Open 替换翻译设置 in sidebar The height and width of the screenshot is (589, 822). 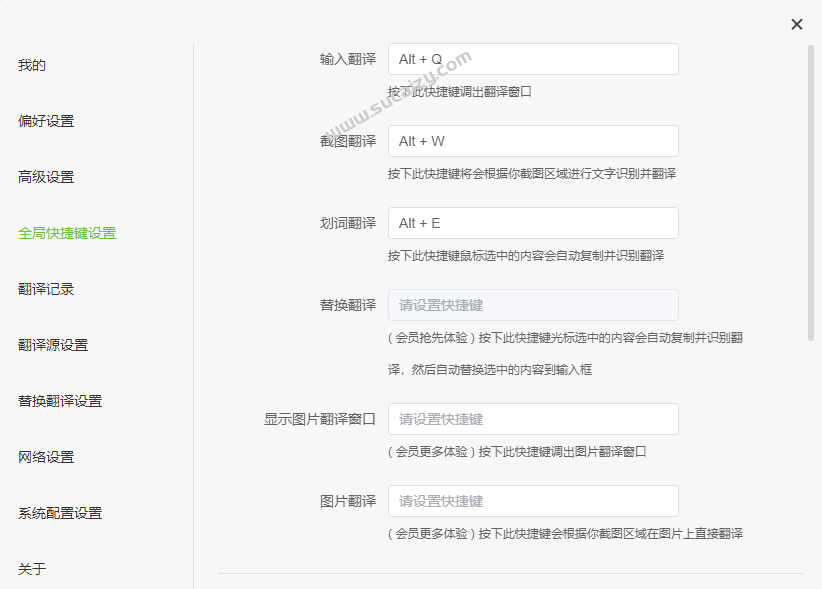click(60, 401)
